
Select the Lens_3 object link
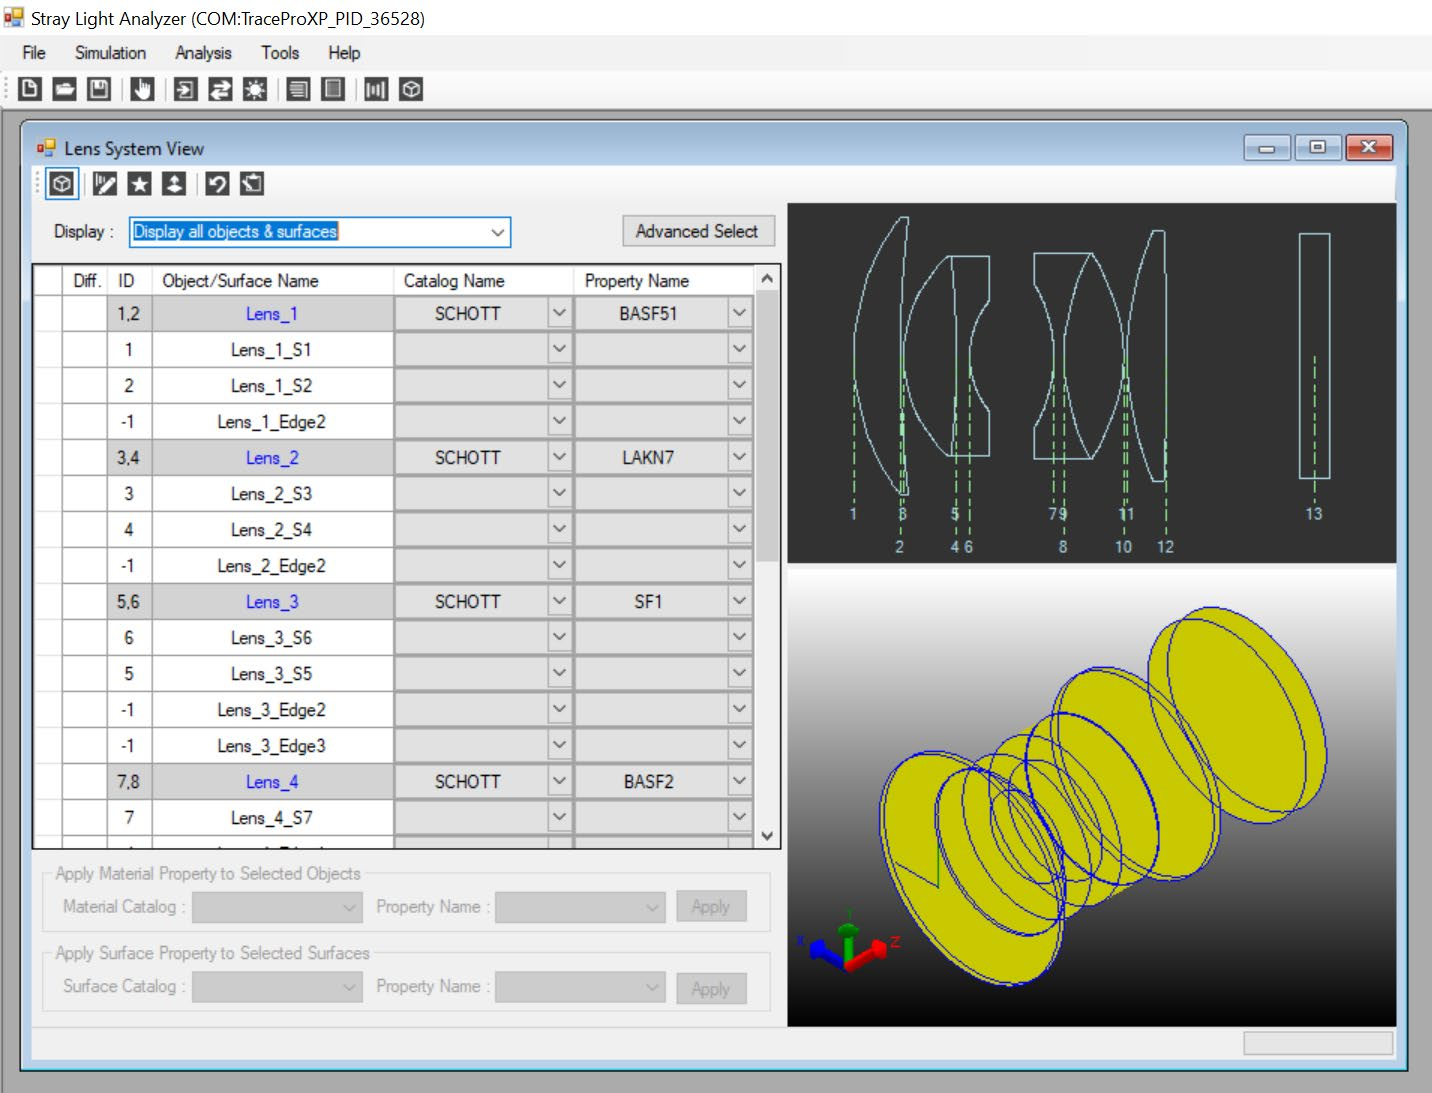click(272, 602)
